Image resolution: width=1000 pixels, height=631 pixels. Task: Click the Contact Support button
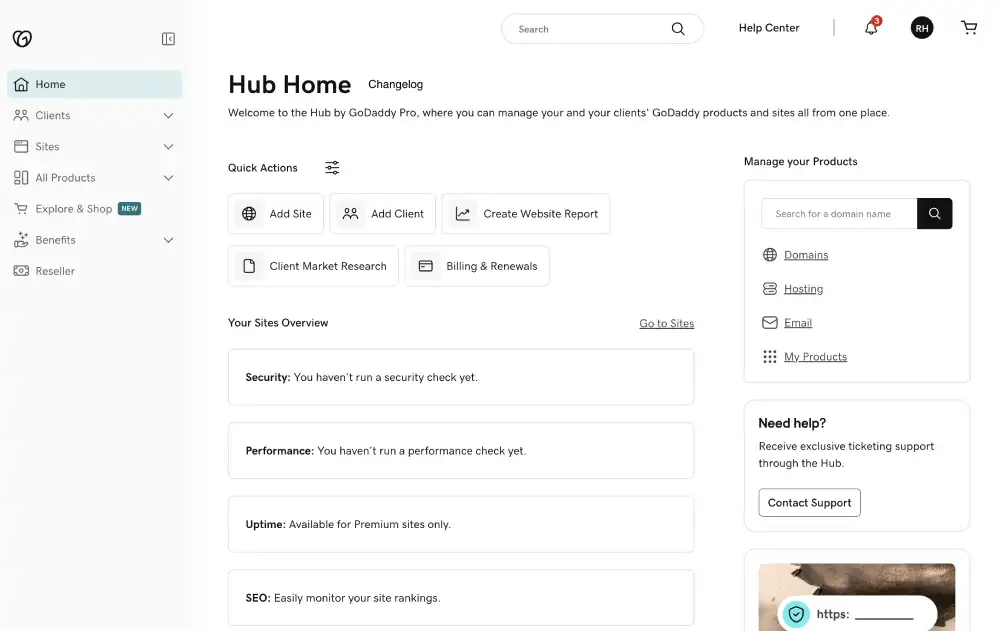809,502
